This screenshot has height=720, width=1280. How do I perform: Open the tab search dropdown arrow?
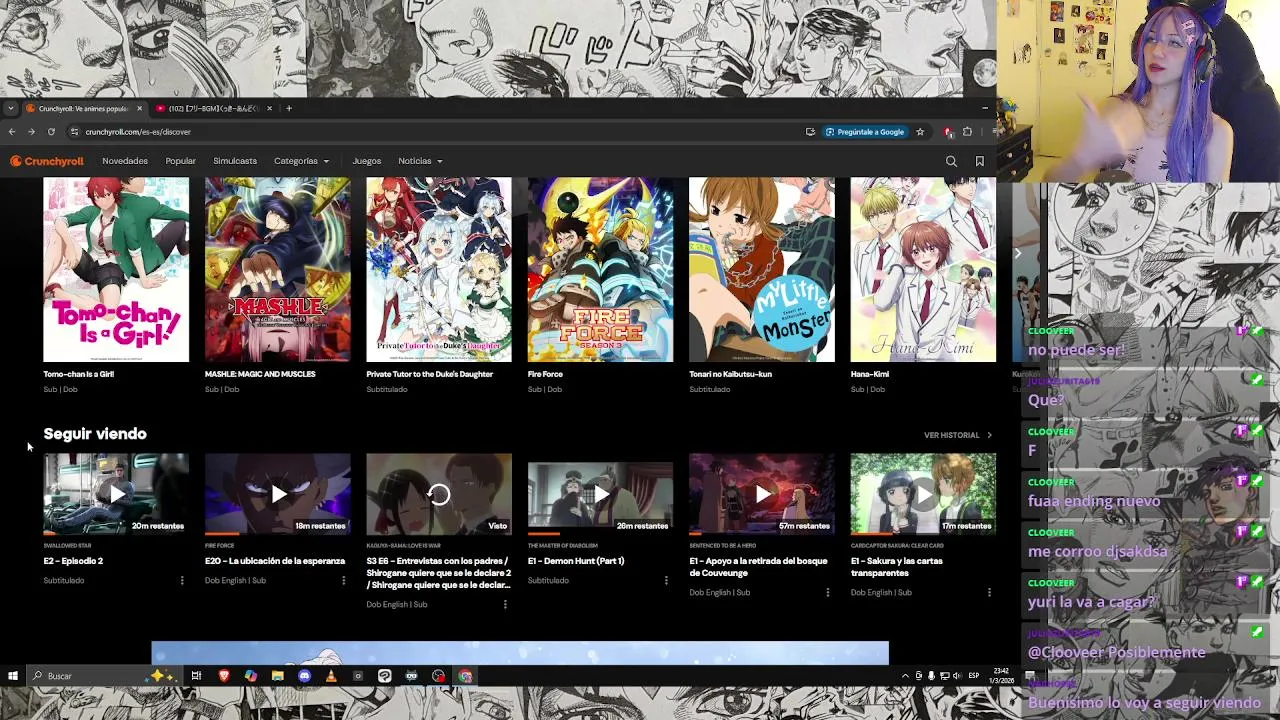point(10,108)
